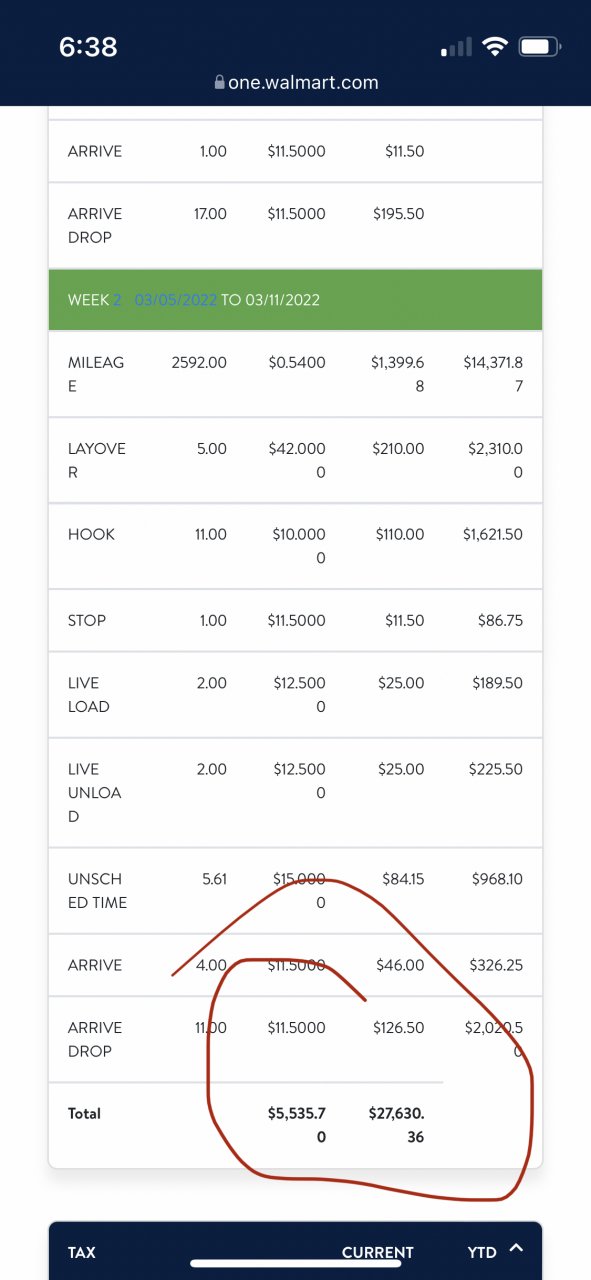Select the WEEK 2 green header row
The image size is (591, 1280).
[295, 300]
